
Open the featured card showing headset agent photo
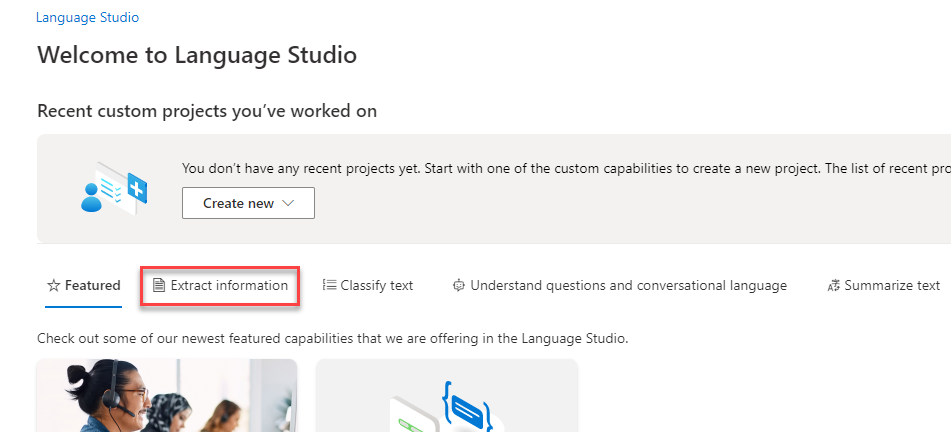pos(167,395)
